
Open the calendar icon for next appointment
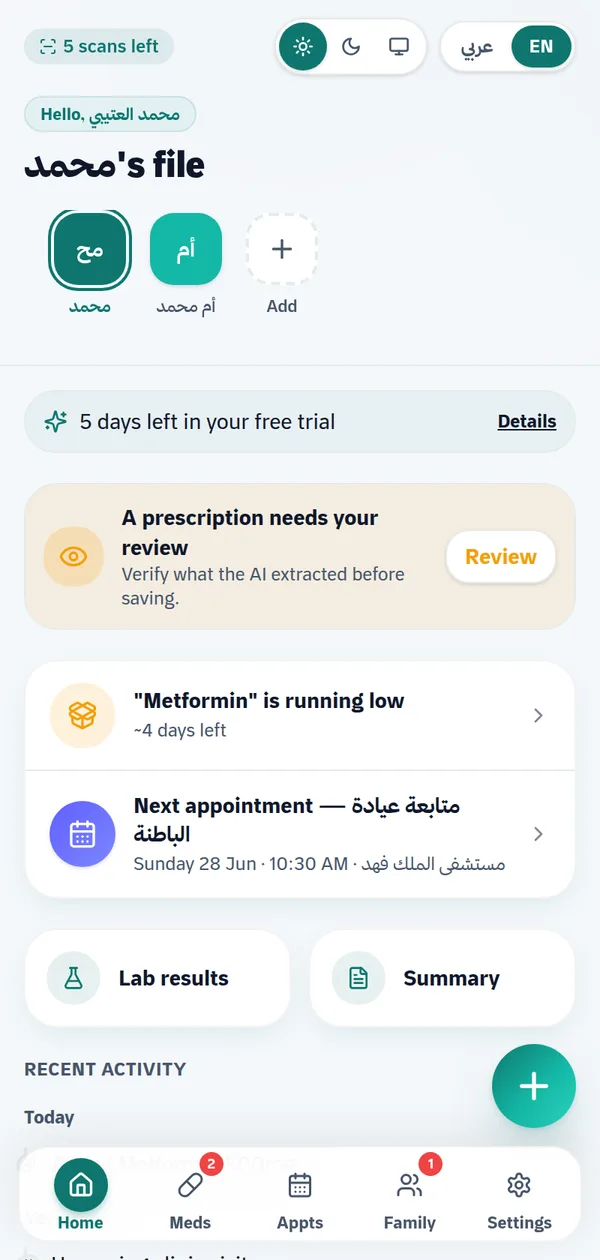(x=83, y=834)
